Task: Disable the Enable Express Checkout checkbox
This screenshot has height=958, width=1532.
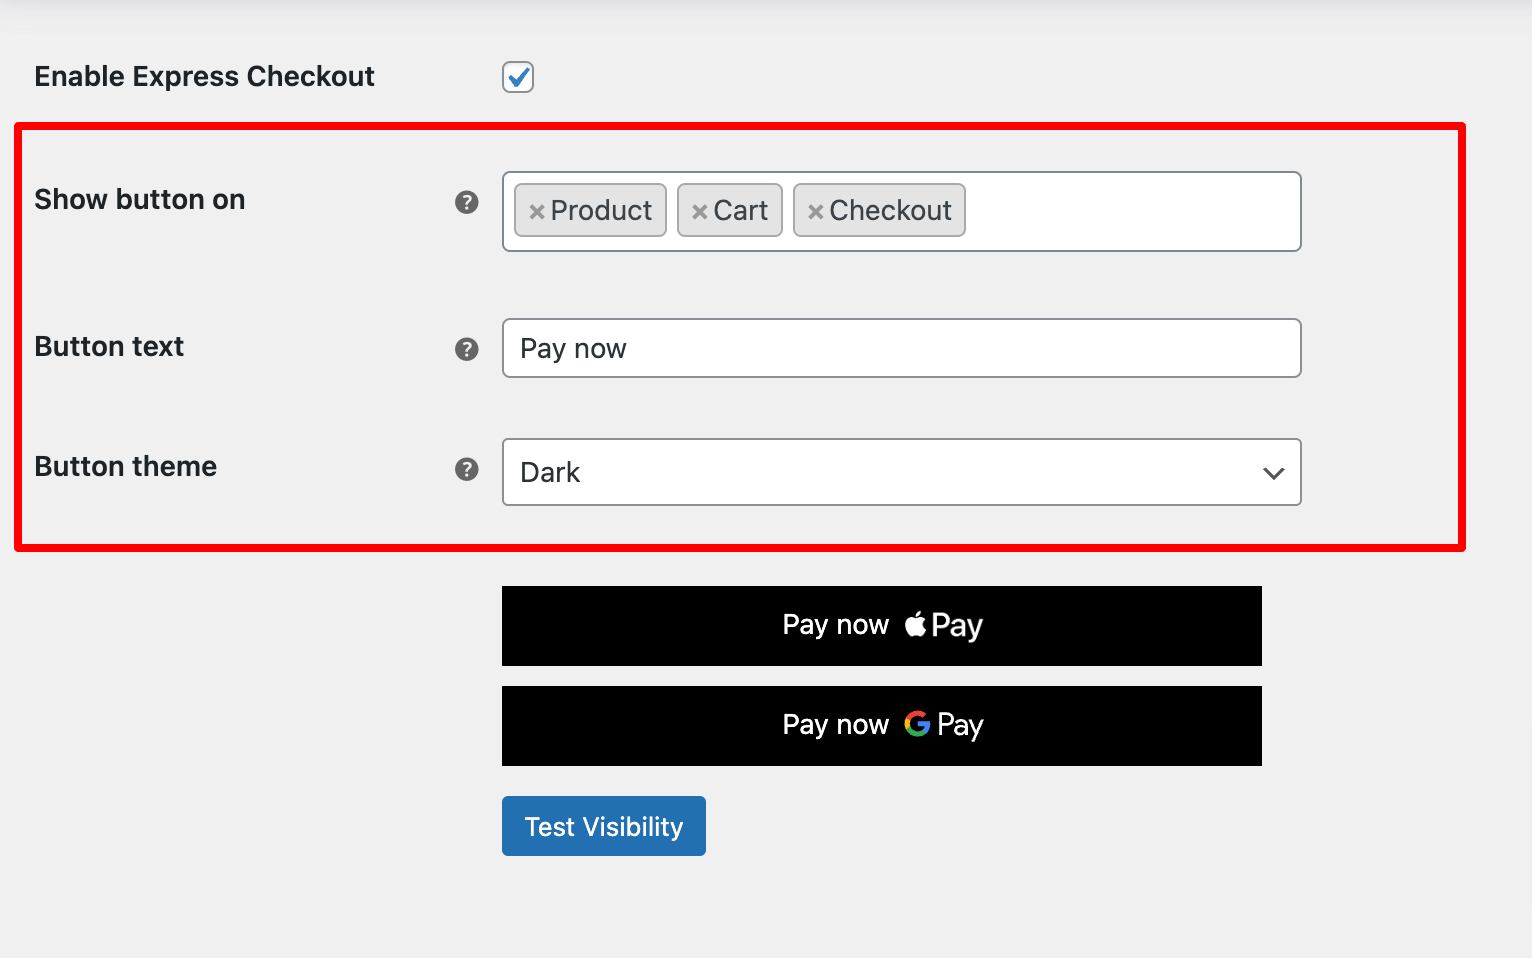Action: 517,76
